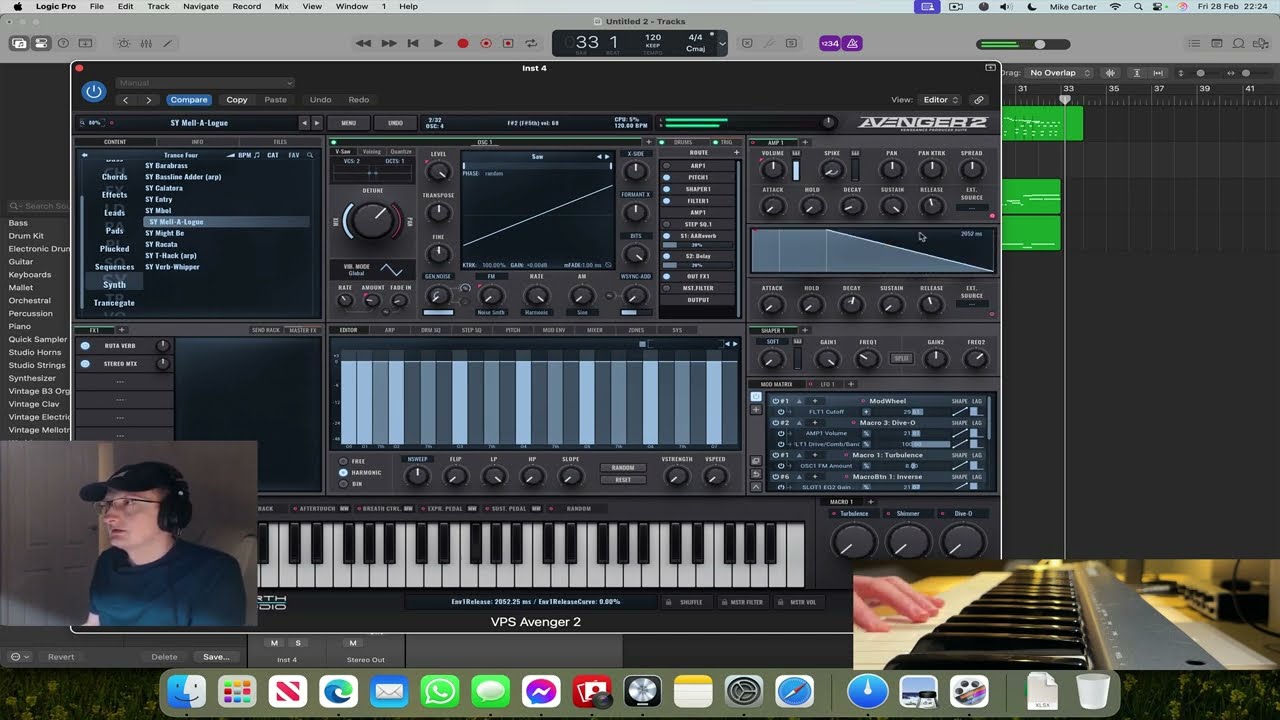The height and width of the screenshot is (720, 1280).
Task: Switch to the ARP editor tab
Action: 390,330
